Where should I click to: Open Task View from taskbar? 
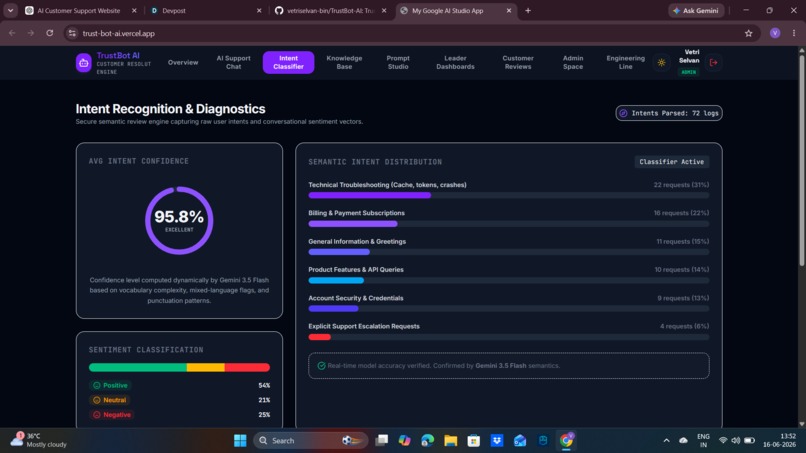(x=381, y=441)
